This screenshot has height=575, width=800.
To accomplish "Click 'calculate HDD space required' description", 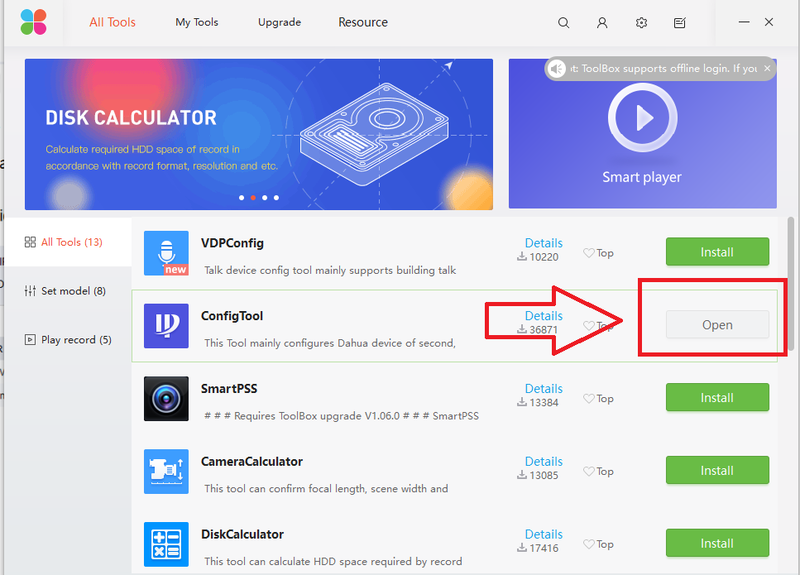I will 333,562.
